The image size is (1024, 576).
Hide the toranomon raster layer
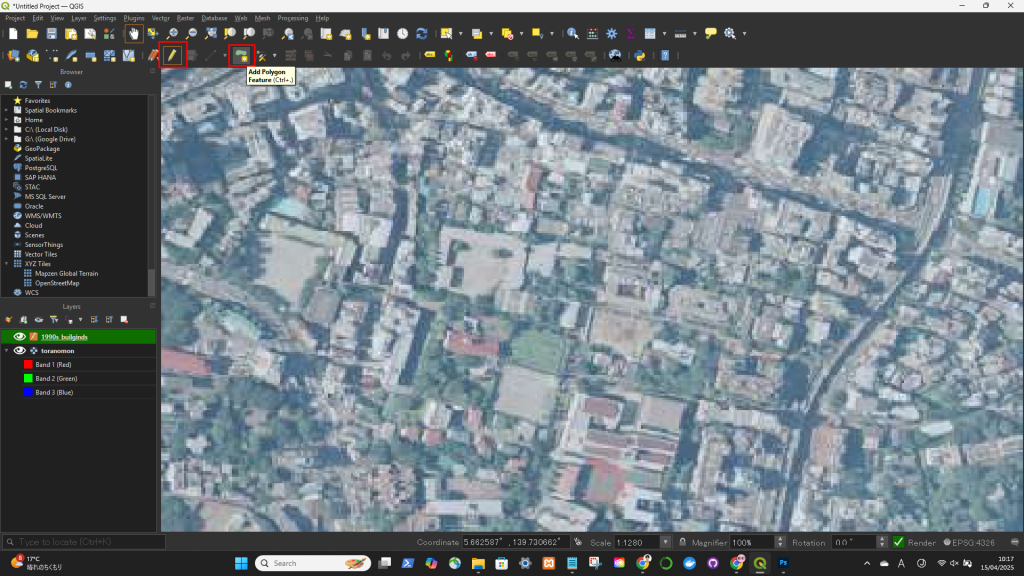pyautogui.click(x=19, y=351)
